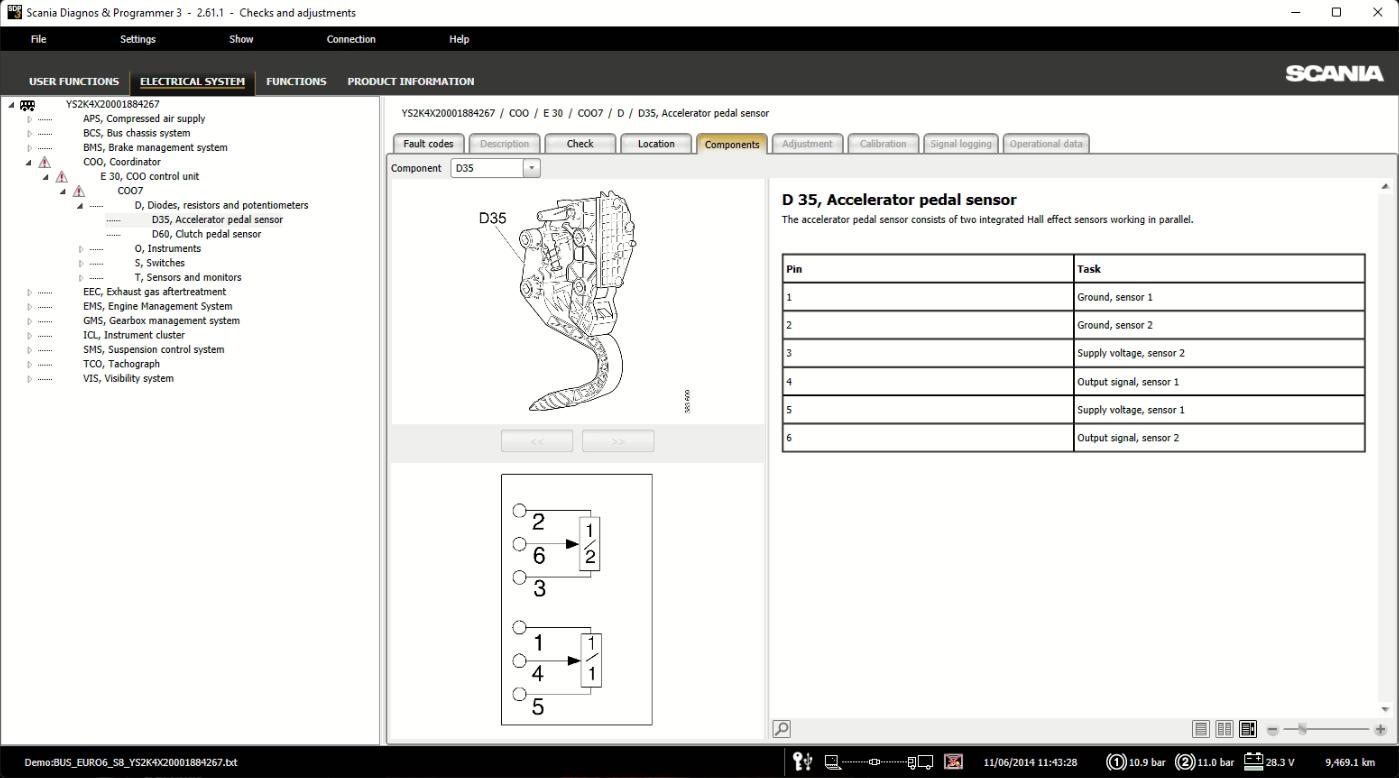Switch to FUNCTIONS section
This screenshot has width=1399, height=778.
(296, 82)
